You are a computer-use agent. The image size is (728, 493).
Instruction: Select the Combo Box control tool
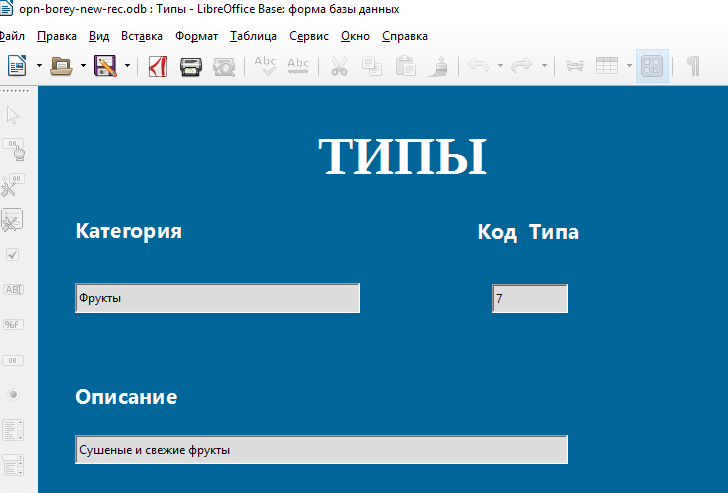[13, 465]
